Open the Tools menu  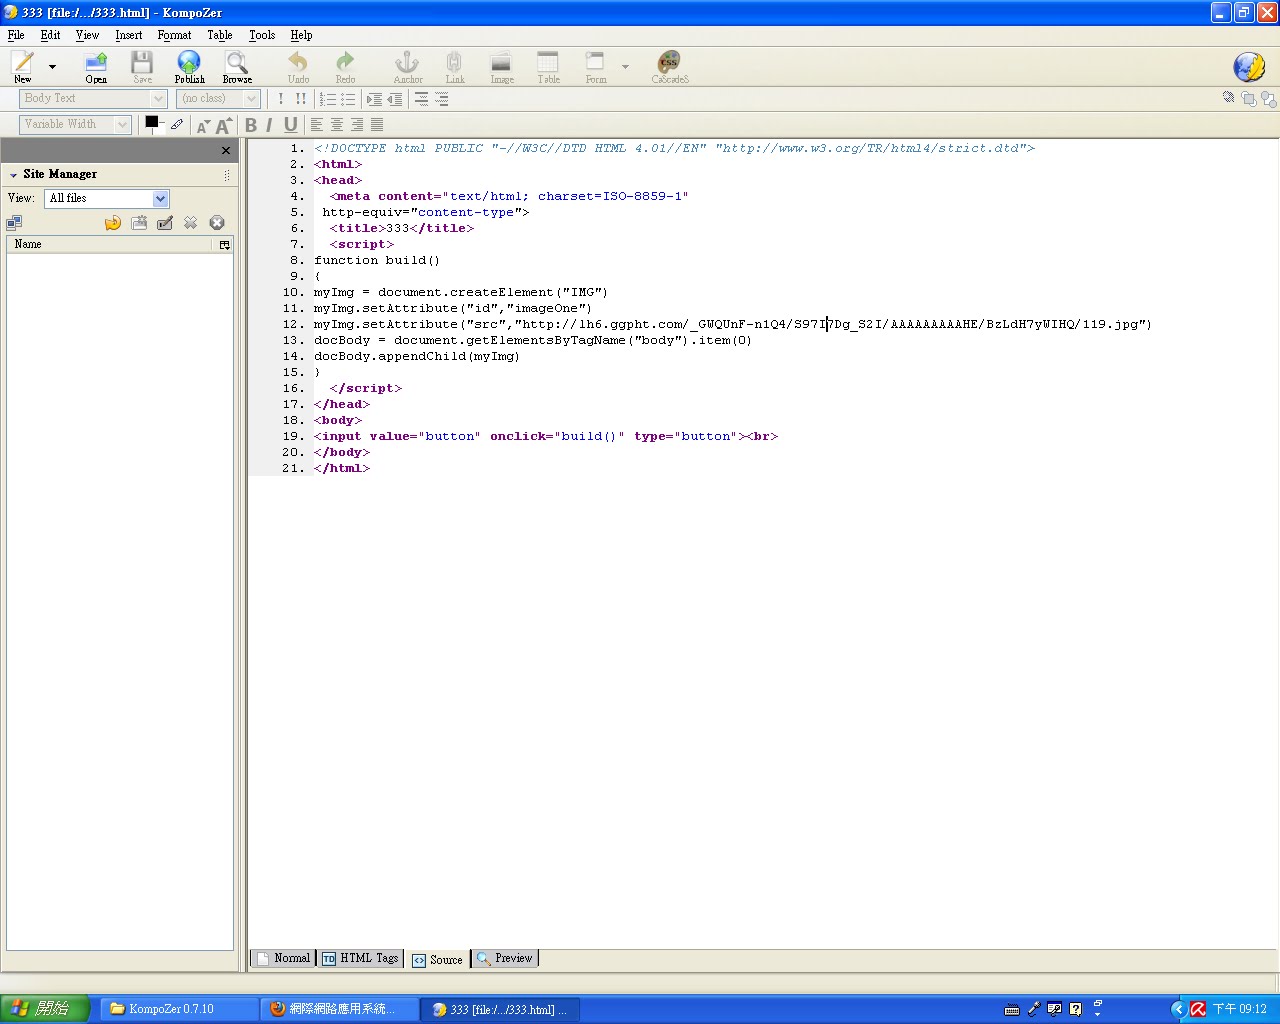click(x=262, y=35)
